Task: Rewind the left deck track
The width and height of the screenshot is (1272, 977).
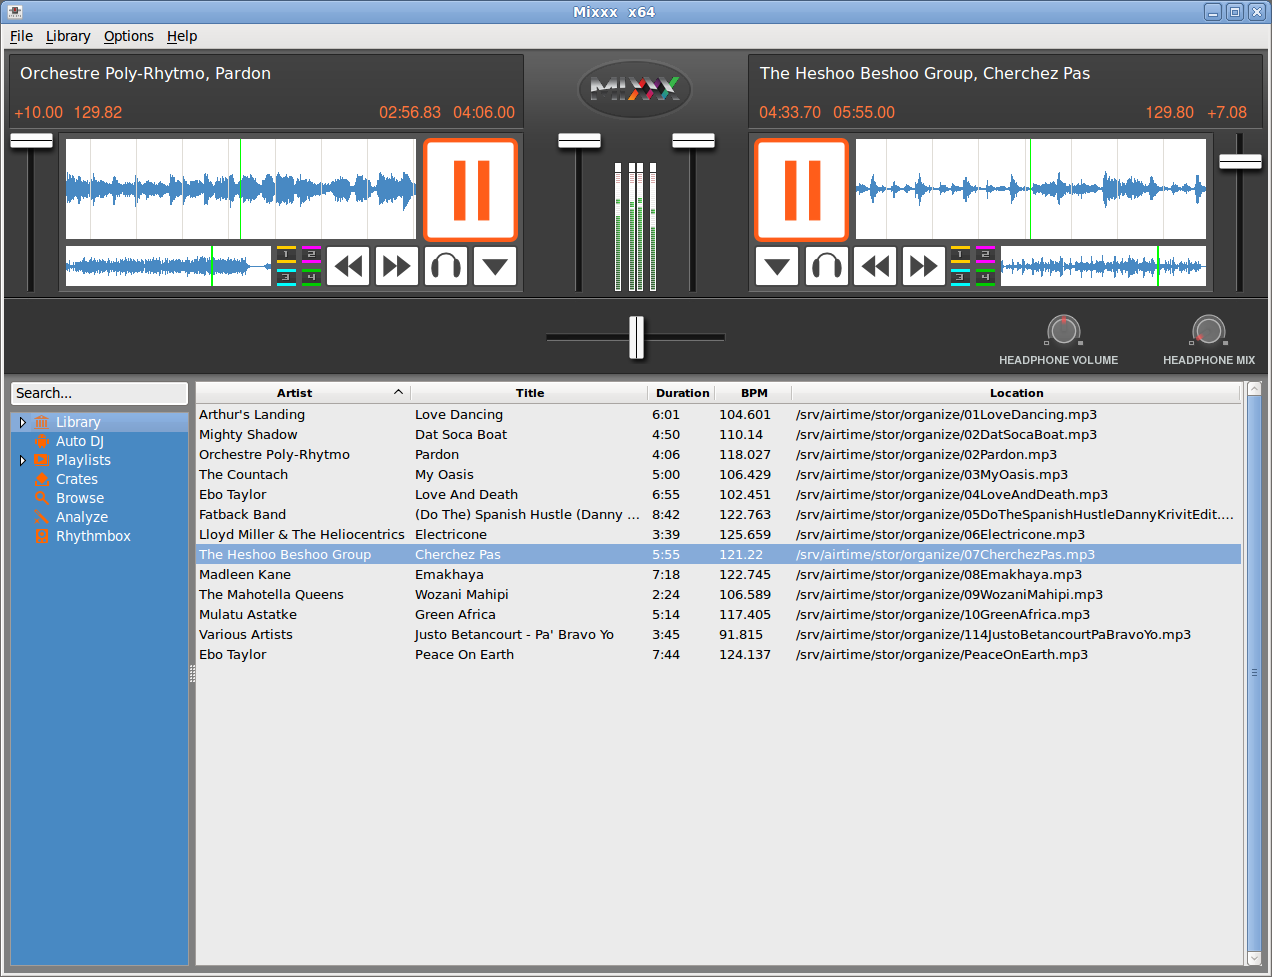Action: pos(348,266)
